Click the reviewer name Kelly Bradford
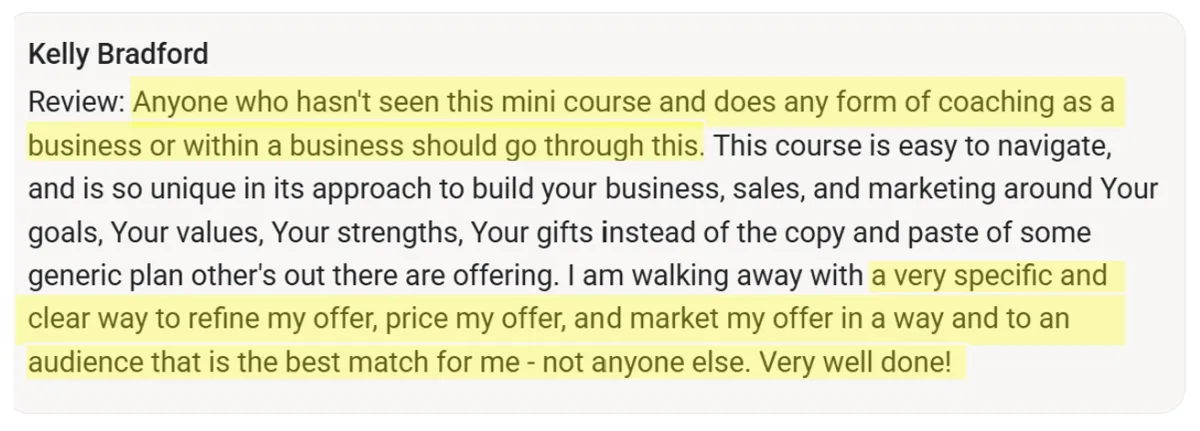Viewport: 1200px width, 431px height. coord(118,54)
